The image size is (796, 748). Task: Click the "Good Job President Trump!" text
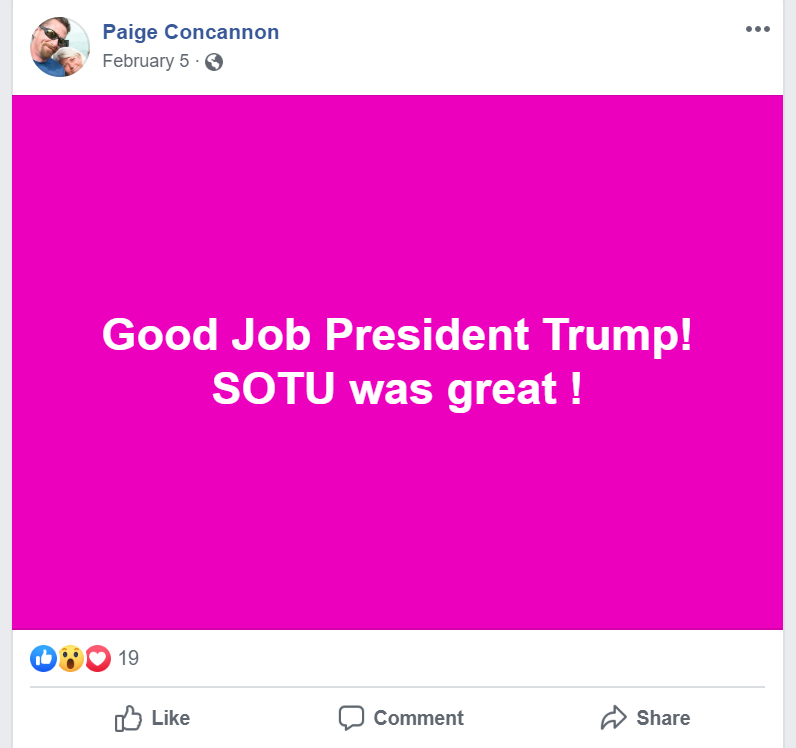click(x=397, y=335)
